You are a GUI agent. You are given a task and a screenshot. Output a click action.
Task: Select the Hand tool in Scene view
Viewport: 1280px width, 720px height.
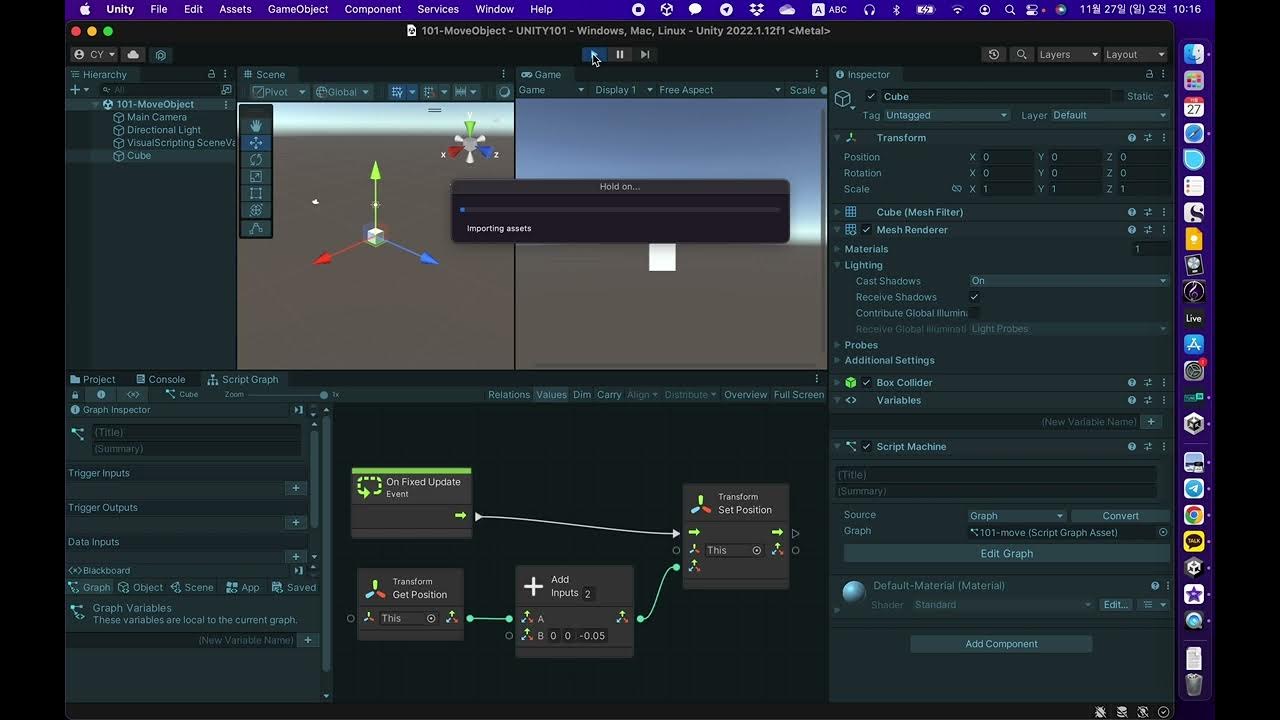click(x=256, y=125)
